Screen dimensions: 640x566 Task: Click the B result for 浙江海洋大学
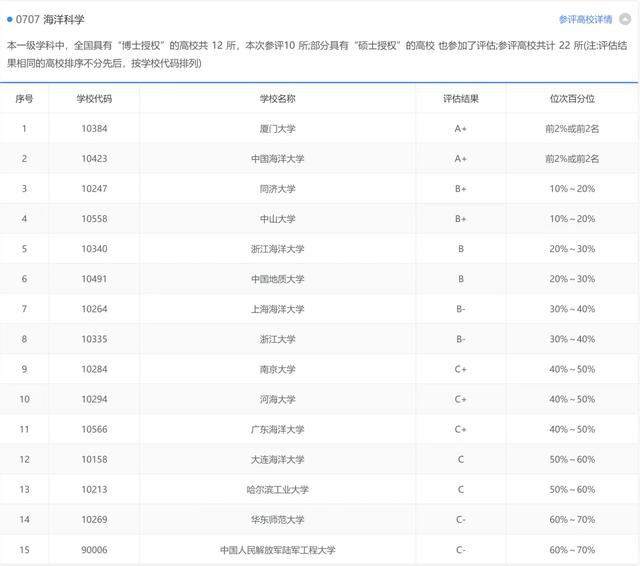(x=461, y=249)
